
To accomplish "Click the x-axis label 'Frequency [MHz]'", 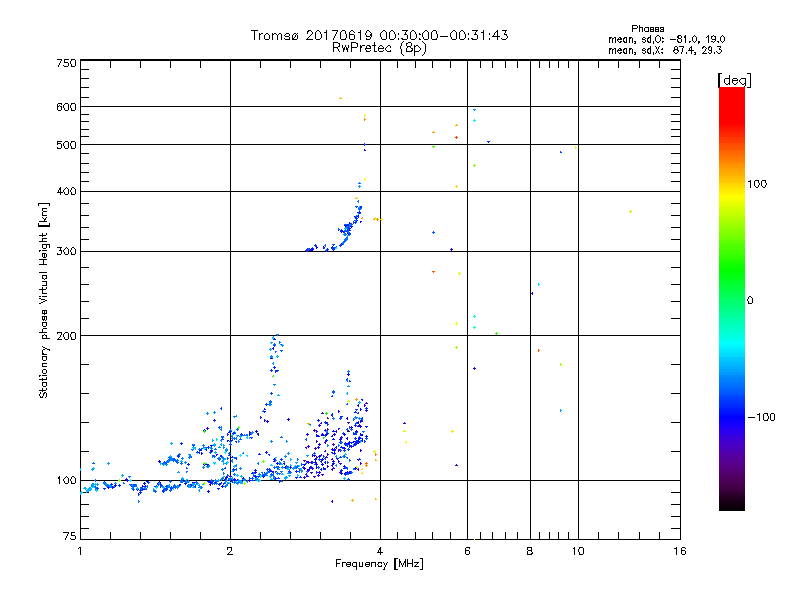I will tap(379, 564).
